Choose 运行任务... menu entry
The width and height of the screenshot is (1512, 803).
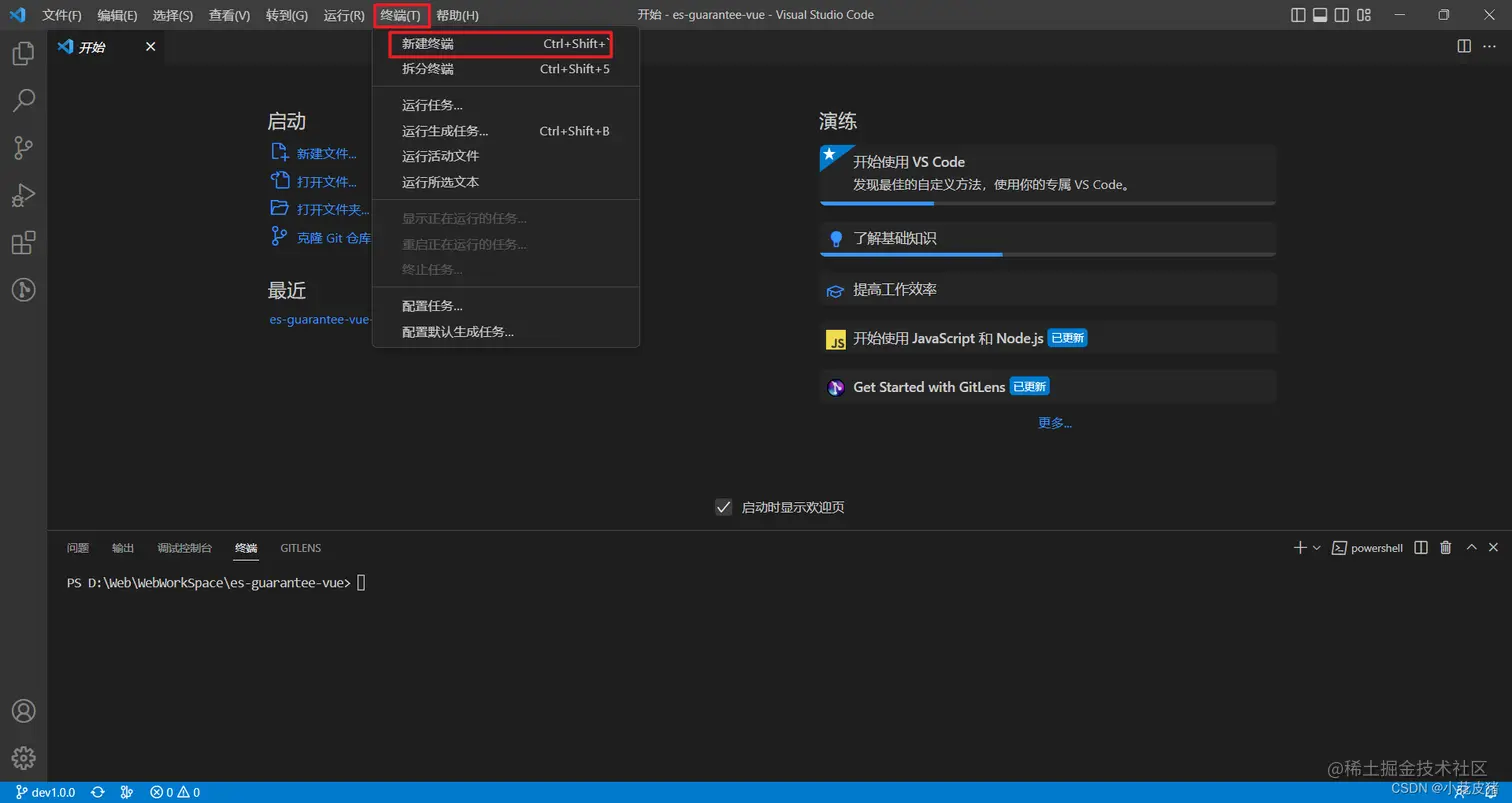pyautogui.click(x=505, y=105)
